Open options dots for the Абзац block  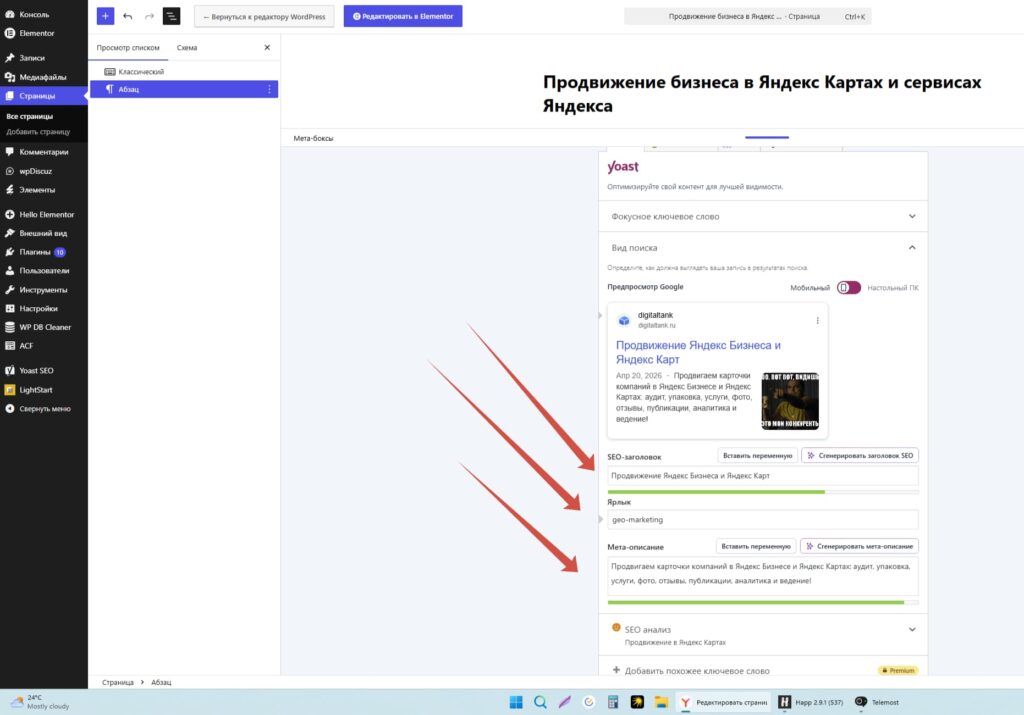coord(269,89)
